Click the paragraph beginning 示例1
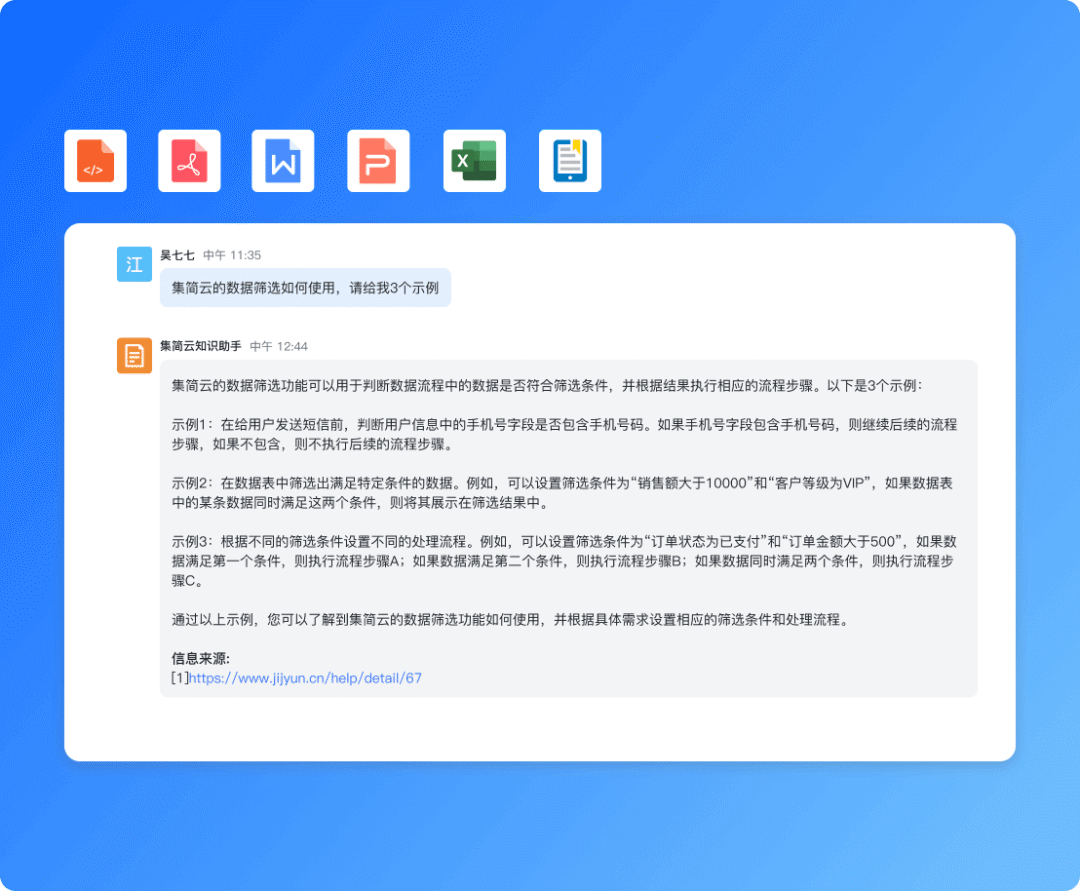1080x891 pixels. point(564,434)
